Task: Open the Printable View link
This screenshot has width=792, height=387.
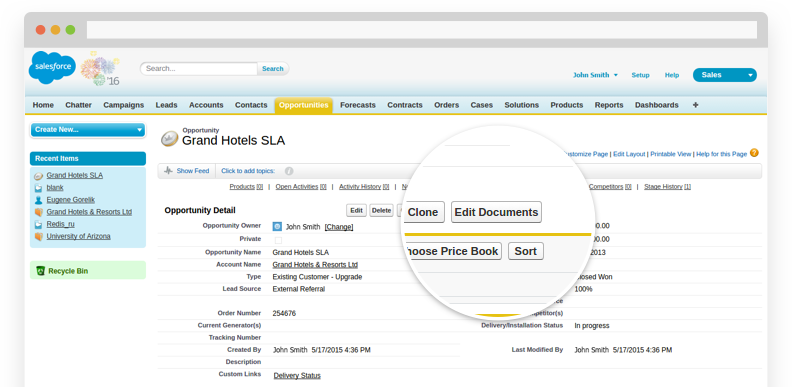Action: click(x=671, y=154)
